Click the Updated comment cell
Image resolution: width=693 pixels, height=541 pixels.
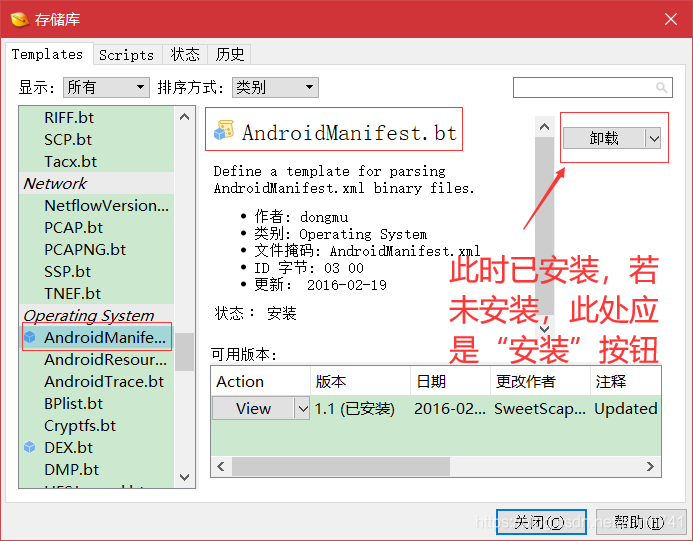click(626, 408)
